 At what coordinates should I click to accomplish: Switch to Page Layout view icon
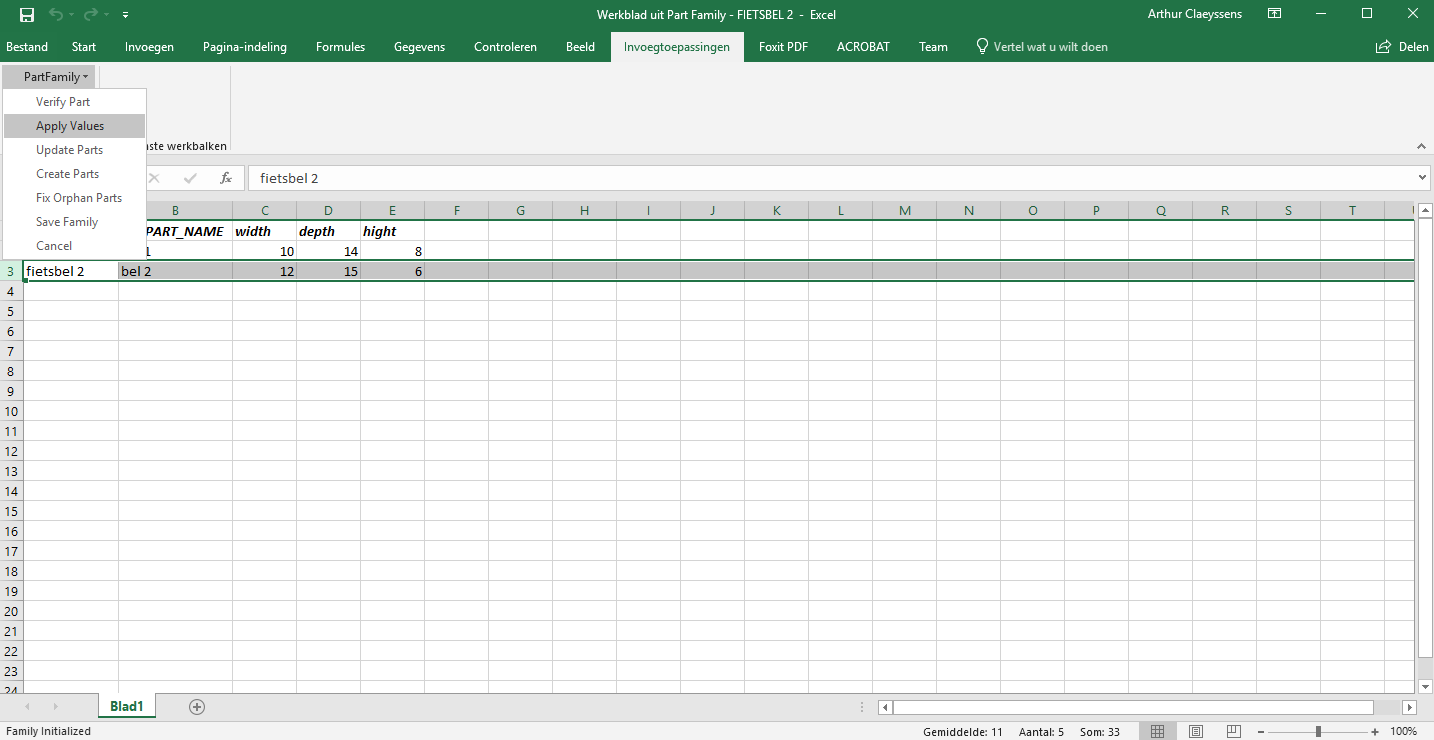[x=1196, y=732]
